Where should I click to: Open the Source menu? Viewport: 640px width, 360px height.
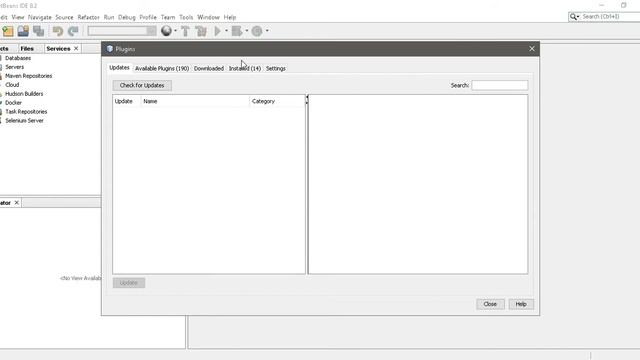(x=64, y=17)
